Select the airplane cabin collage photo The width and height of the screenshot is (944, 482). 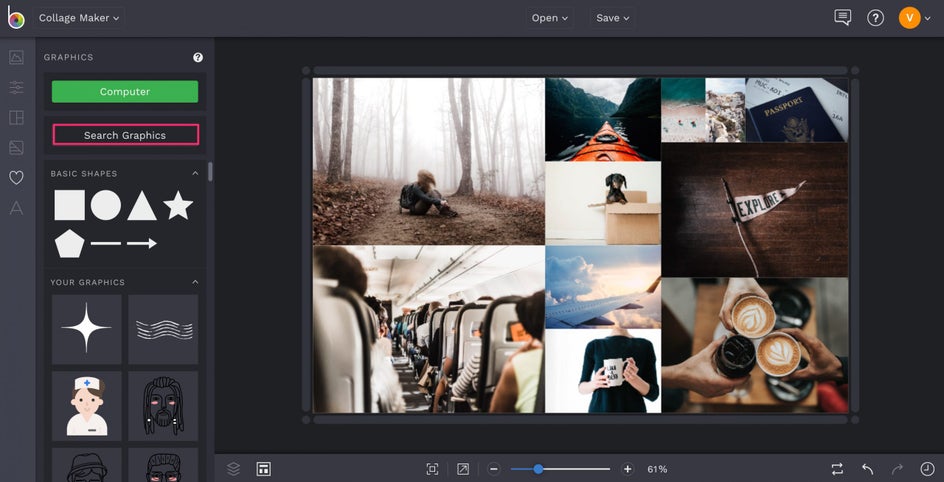tap(429, 329)
